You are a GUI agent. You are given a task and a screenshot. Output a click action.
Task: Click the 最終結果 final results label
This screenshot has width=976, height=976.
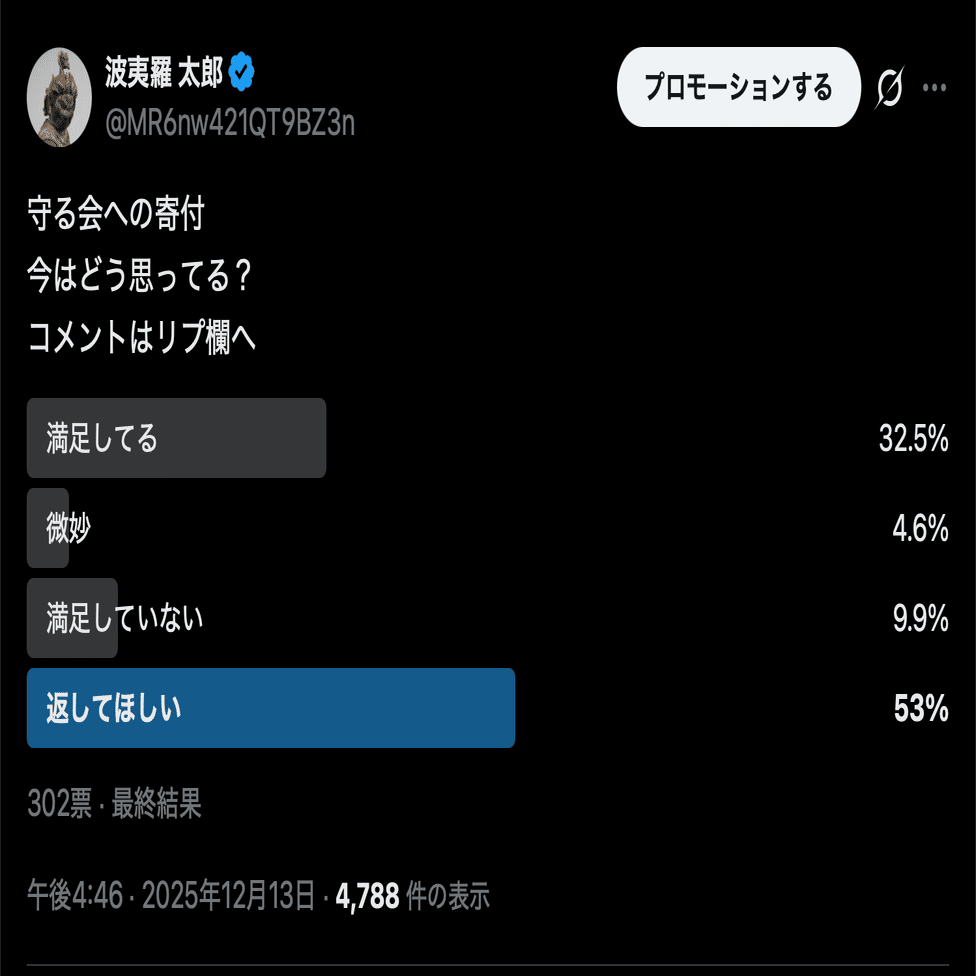(x=157, y=803)
